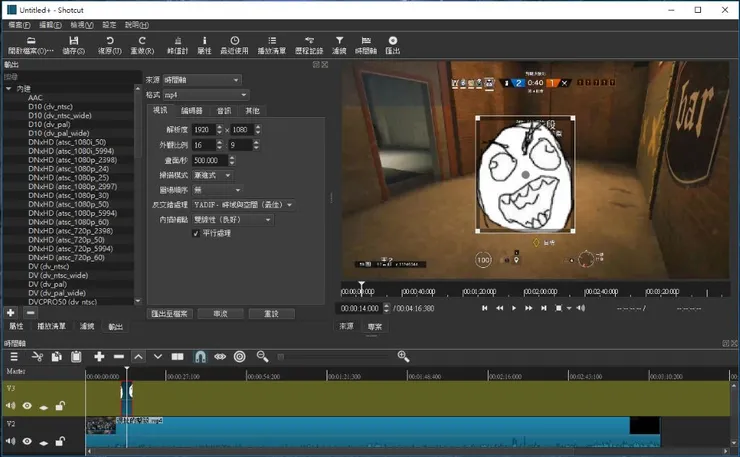Open the File menu
The image size is (740, 457).
(19, 25)
